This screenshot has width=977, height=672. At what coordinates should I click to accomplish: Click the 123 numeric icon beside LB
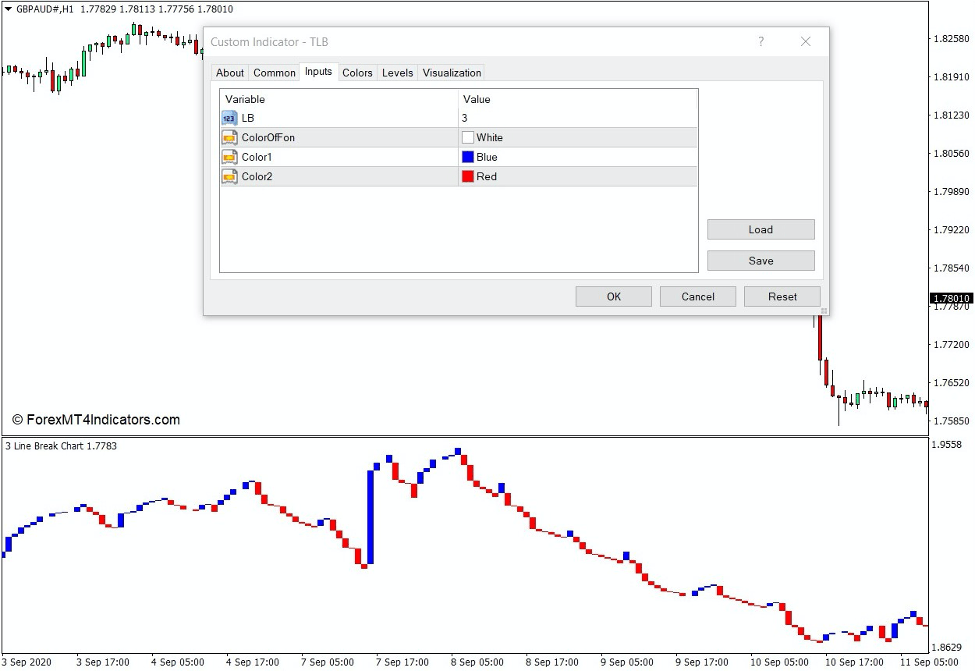click(228, 117)
